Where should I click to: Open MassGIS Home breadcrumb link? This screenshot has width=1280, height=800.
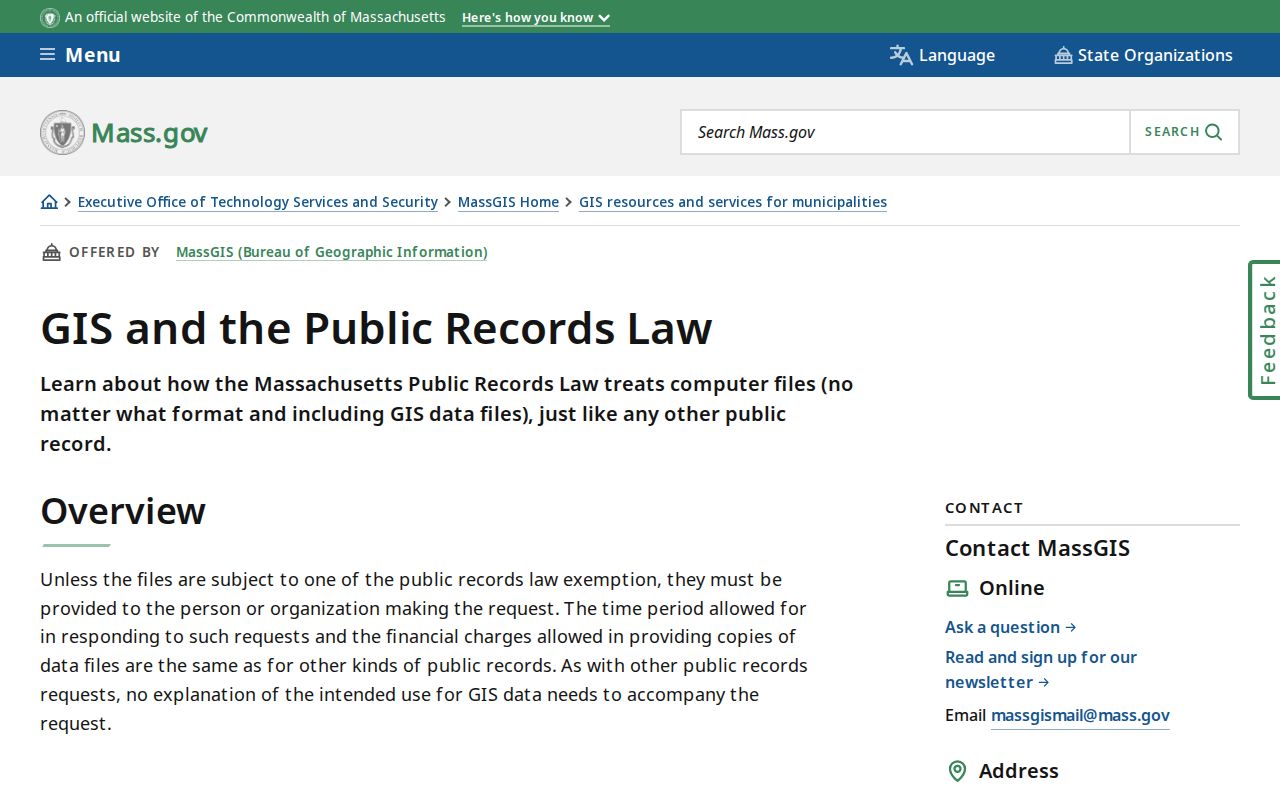click(x=508, y=202)
